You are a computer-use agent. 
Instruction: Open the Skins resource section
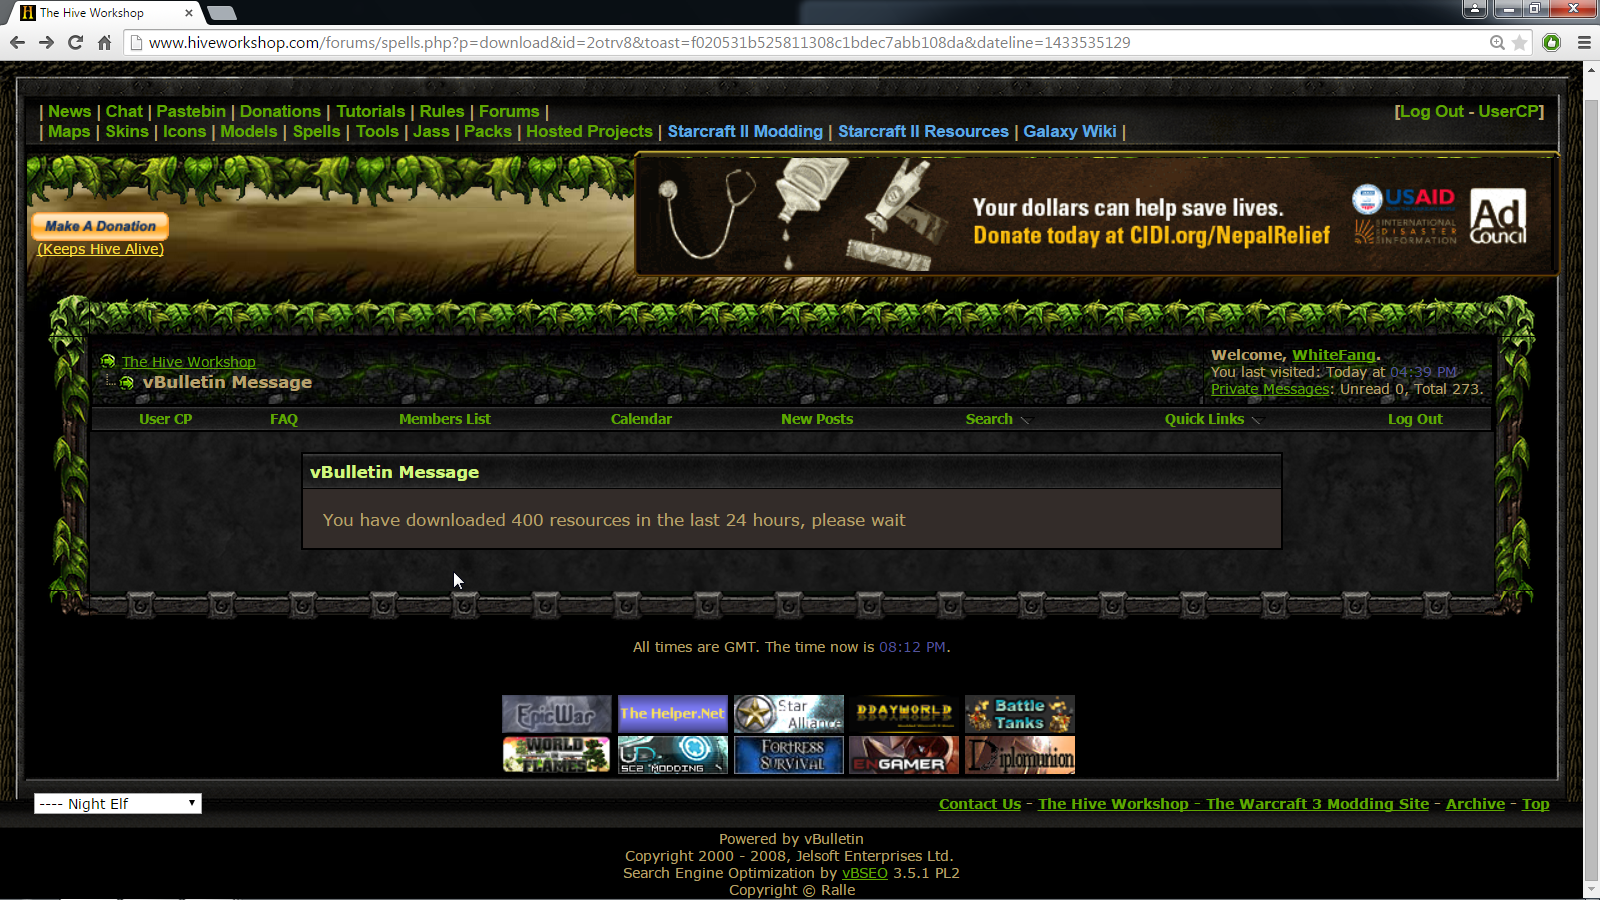tap(127, 131)
